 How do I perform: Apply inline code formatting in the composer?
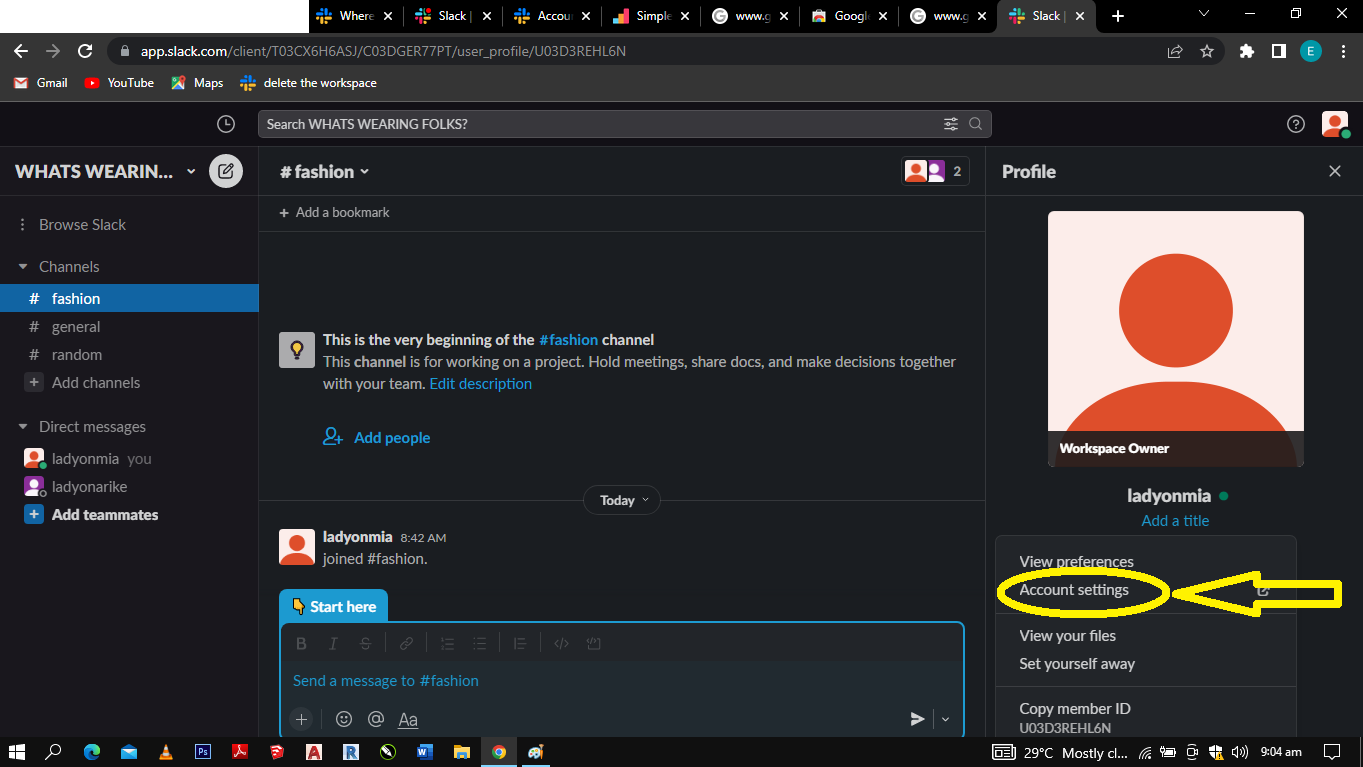tap(561, 644)
